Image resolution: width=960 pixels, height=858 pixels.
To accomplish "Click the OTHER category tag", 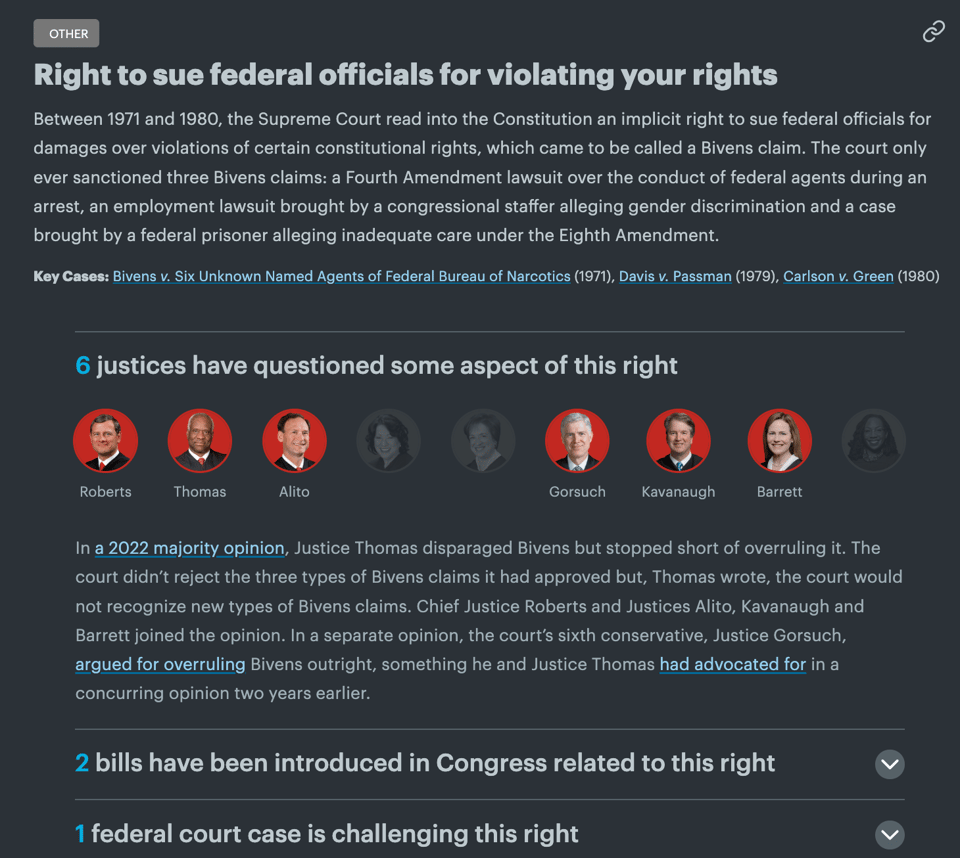I will coord(67,34).
